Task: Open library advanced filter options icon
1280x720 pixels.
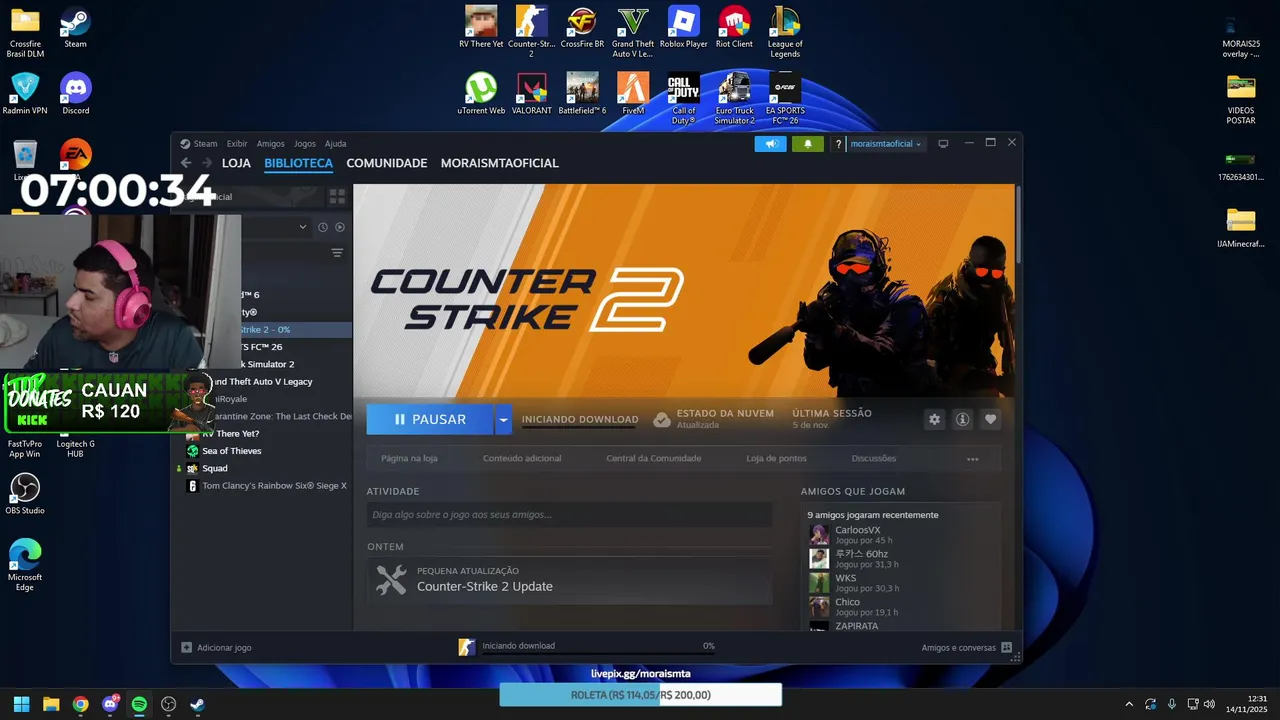Action: click(337, 253)
